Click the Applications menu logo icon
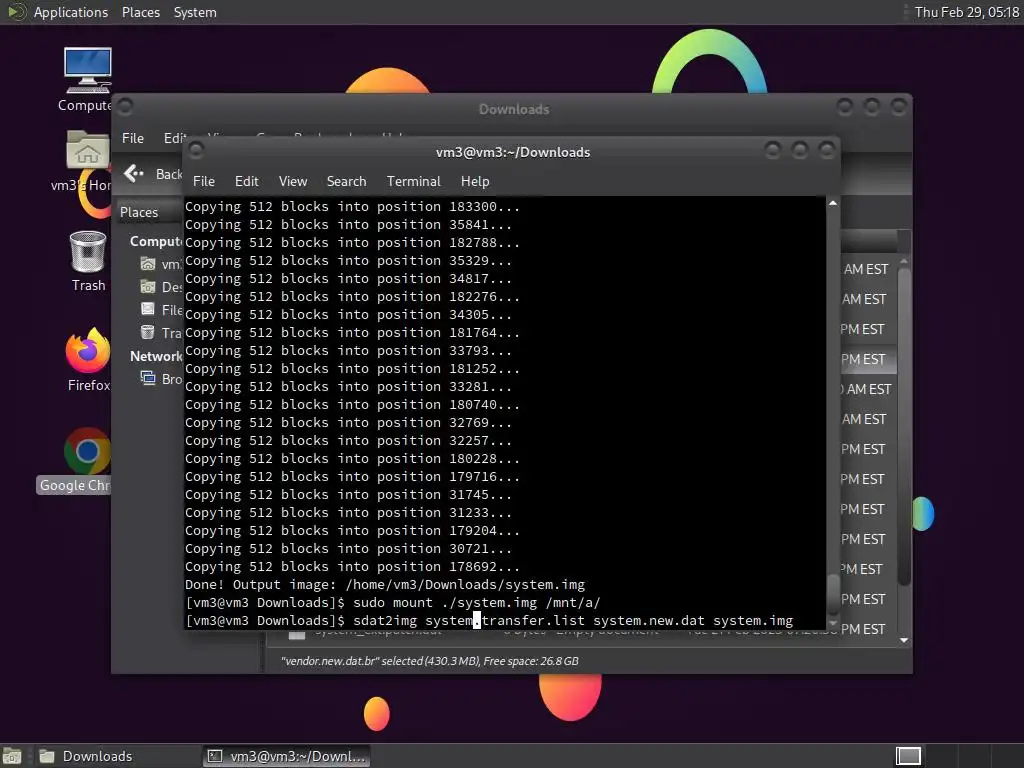Viewport: 1024px width, 768px height. click(16, 12)
